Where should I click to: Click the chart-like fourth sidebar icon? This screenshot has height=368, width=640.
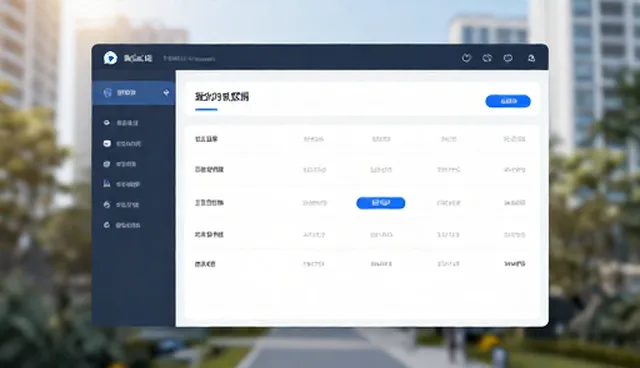coord(107,184)
